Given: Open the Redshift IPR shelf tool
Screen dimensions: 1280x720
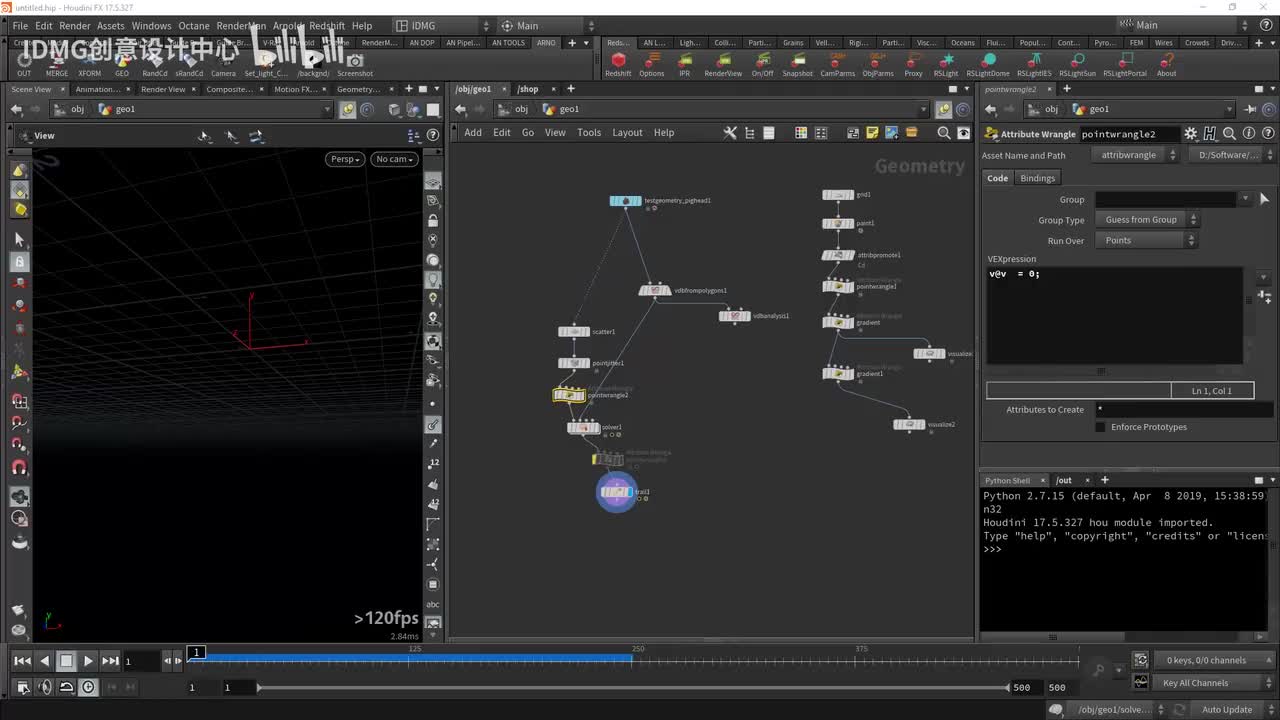Looking at the screenshot, I should 684,62.
